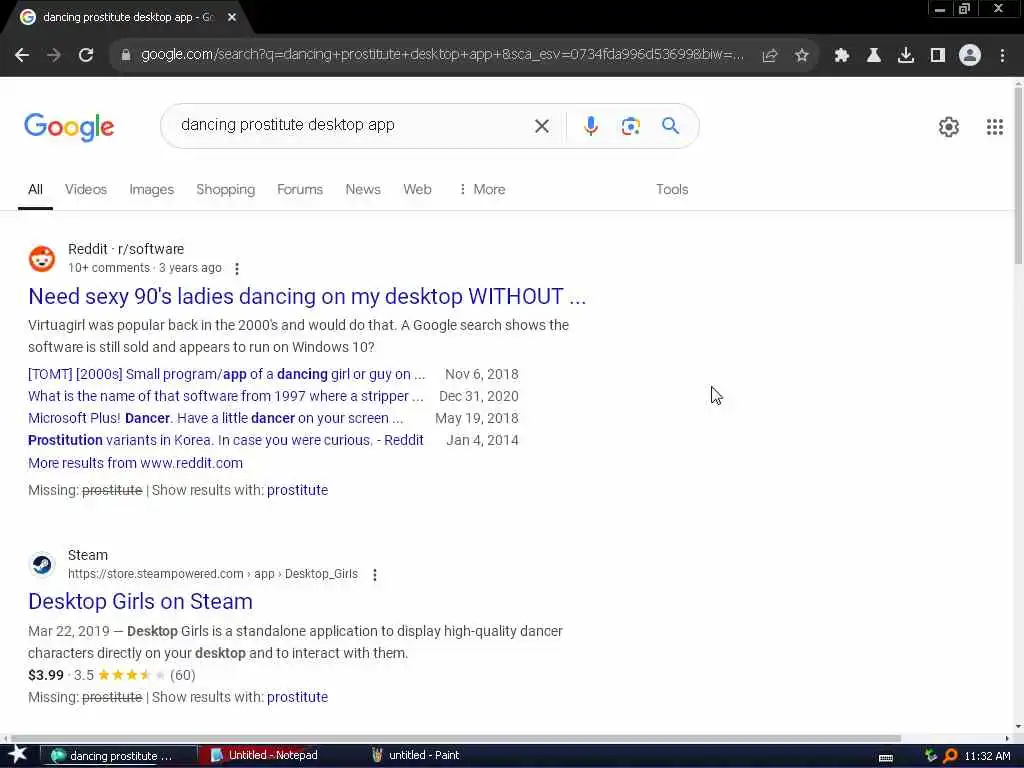The width and height of the screenshot is (1024, 768).
Task: Click the Chrome taskbar button
Action: coord(118,756)
